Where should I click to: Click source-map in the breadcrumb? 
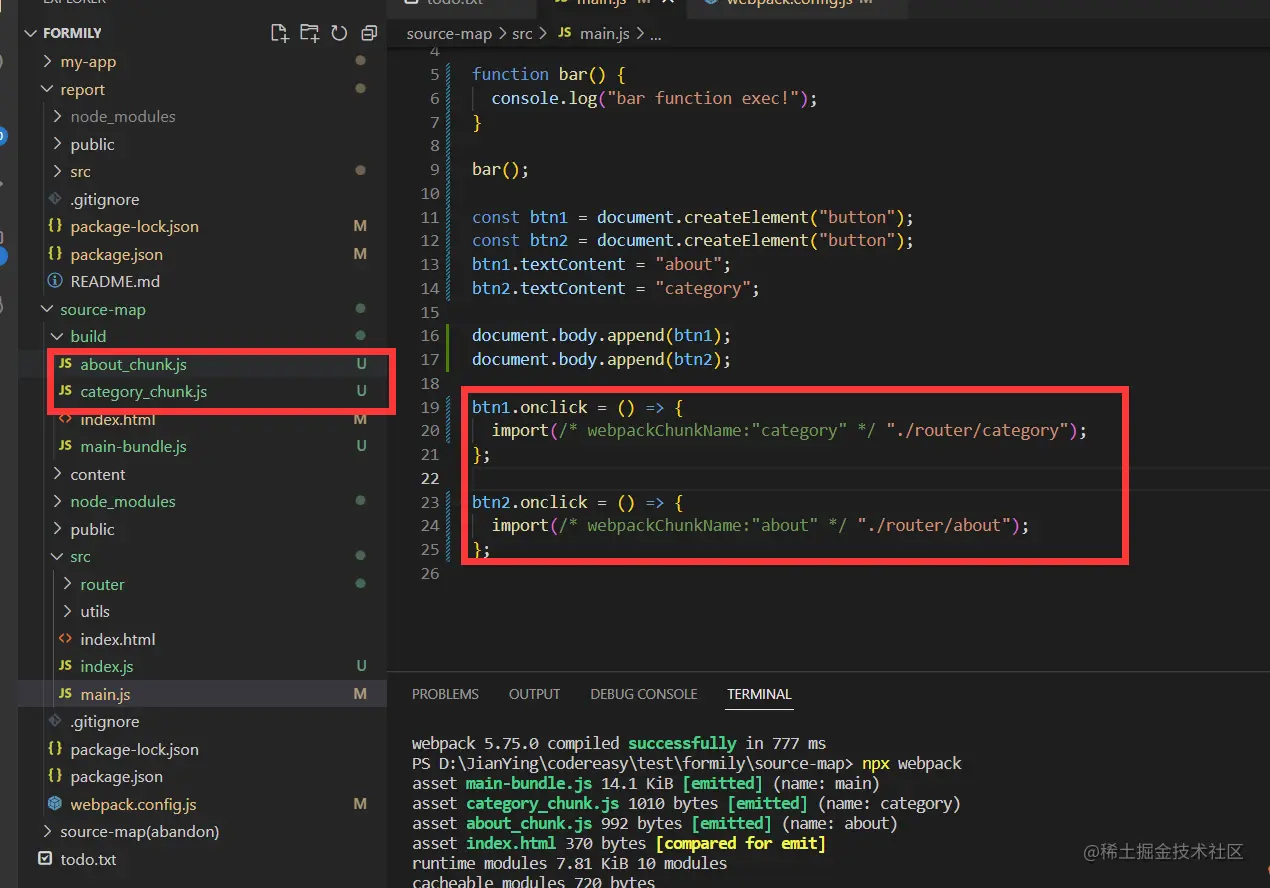pos(449,33)
